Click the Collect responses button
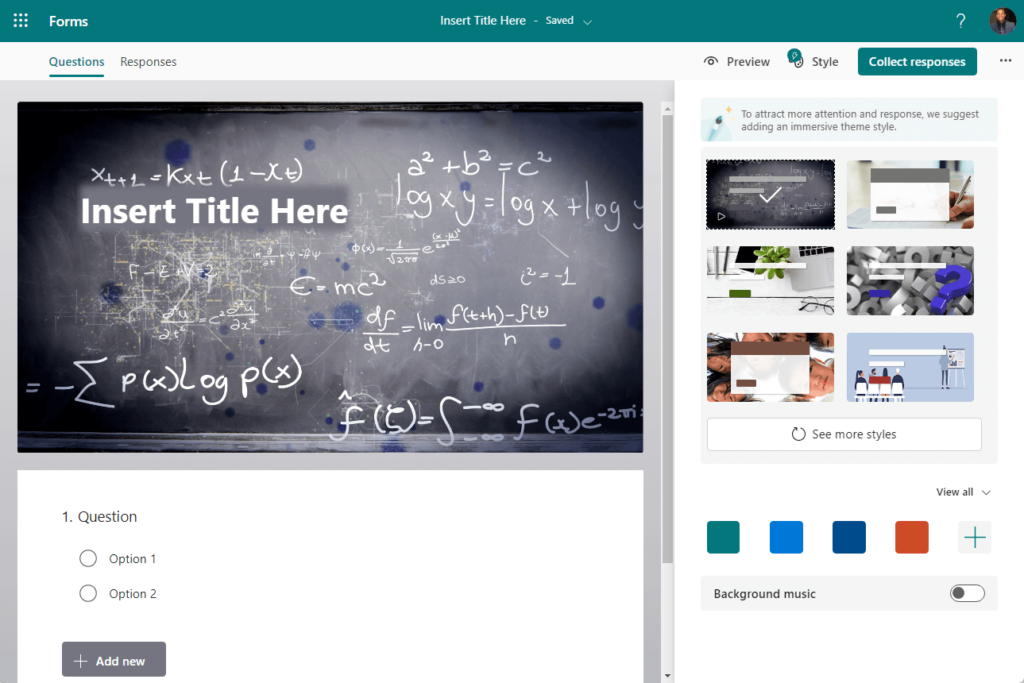The height and width of the screenshot is (683, 1024). [917, 61]
